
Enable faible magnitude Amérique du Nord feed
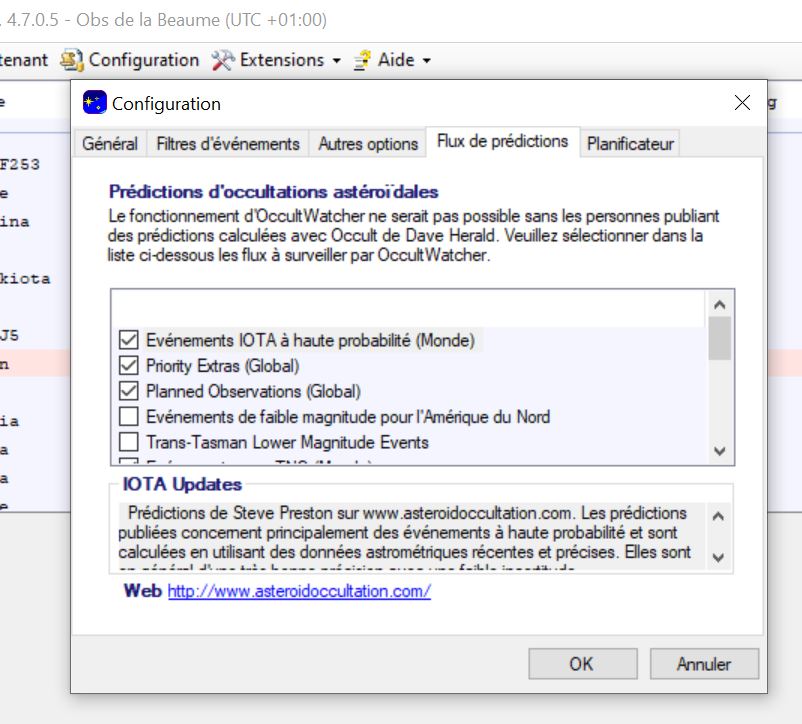pos(128,417)
